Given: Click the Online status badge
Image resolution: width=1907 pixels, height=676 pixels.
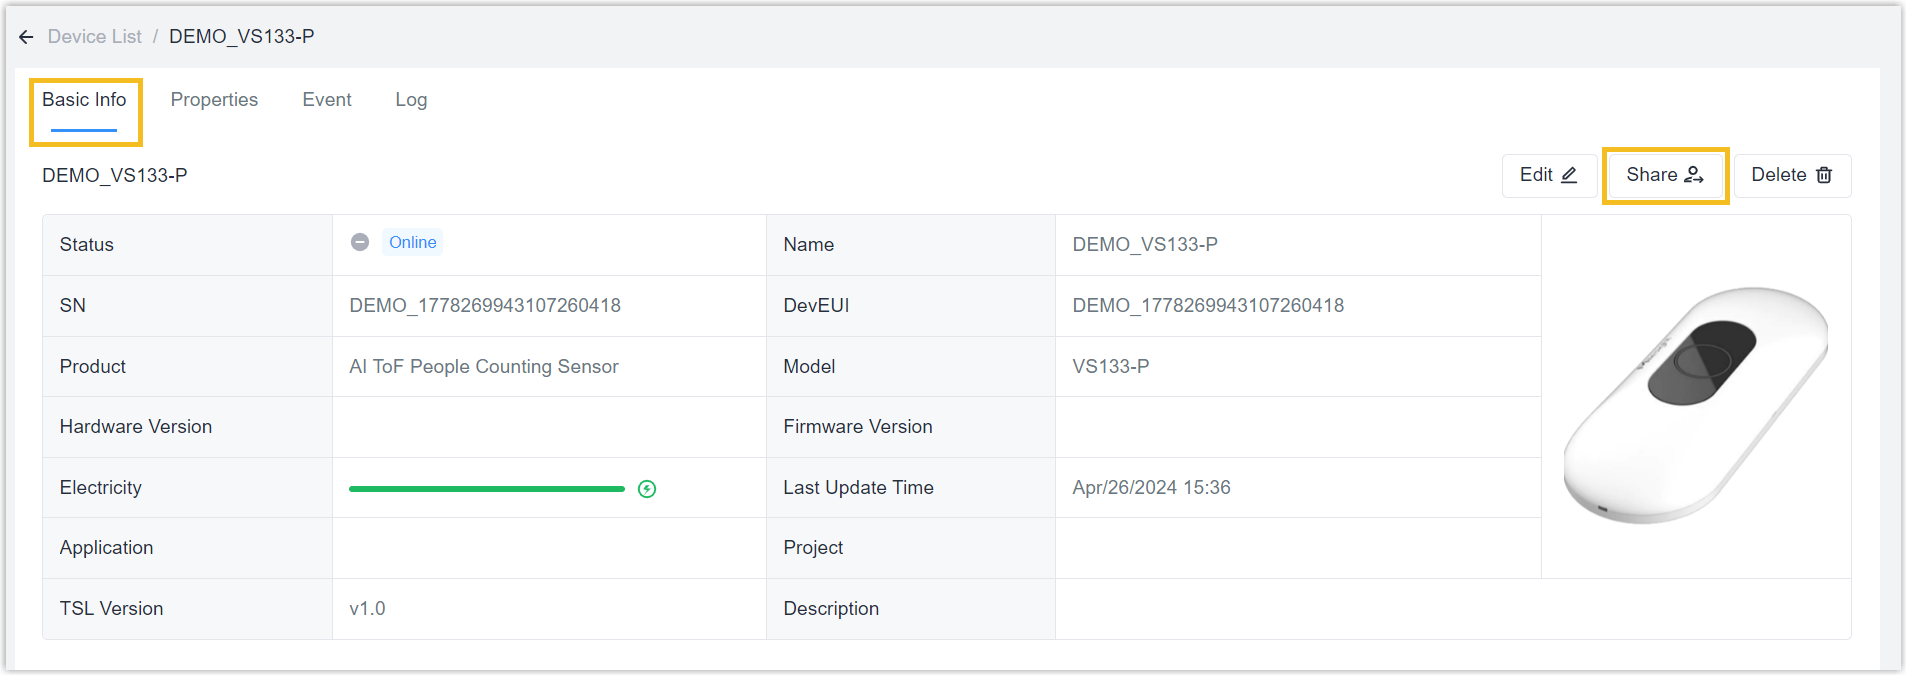Looking at the screenshot, I should tap(412, 242).
